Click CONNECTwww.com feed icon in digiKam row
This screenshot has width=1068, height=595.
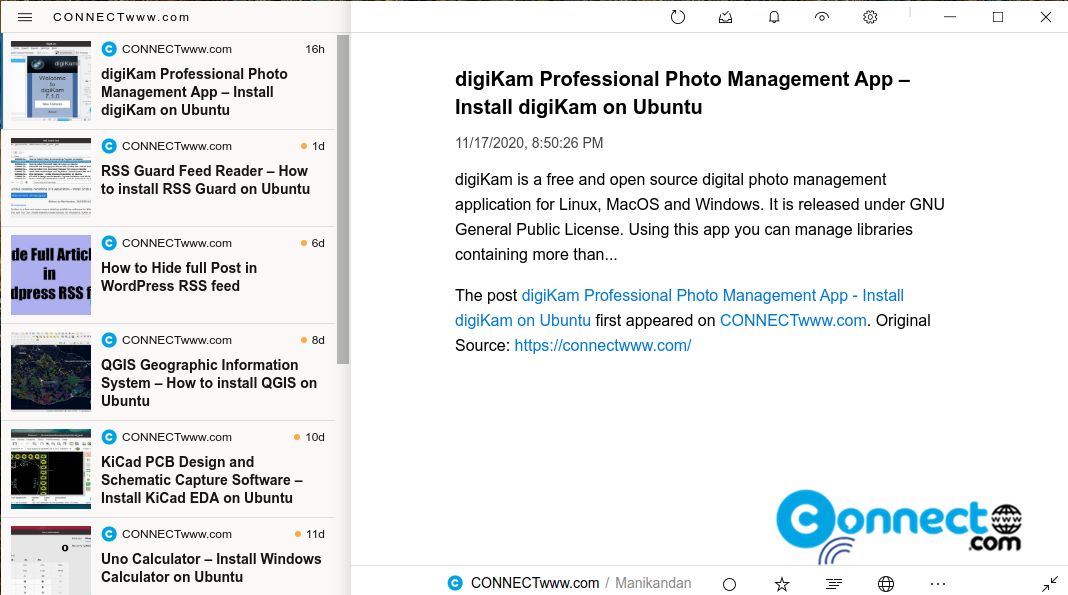point(109,49)
